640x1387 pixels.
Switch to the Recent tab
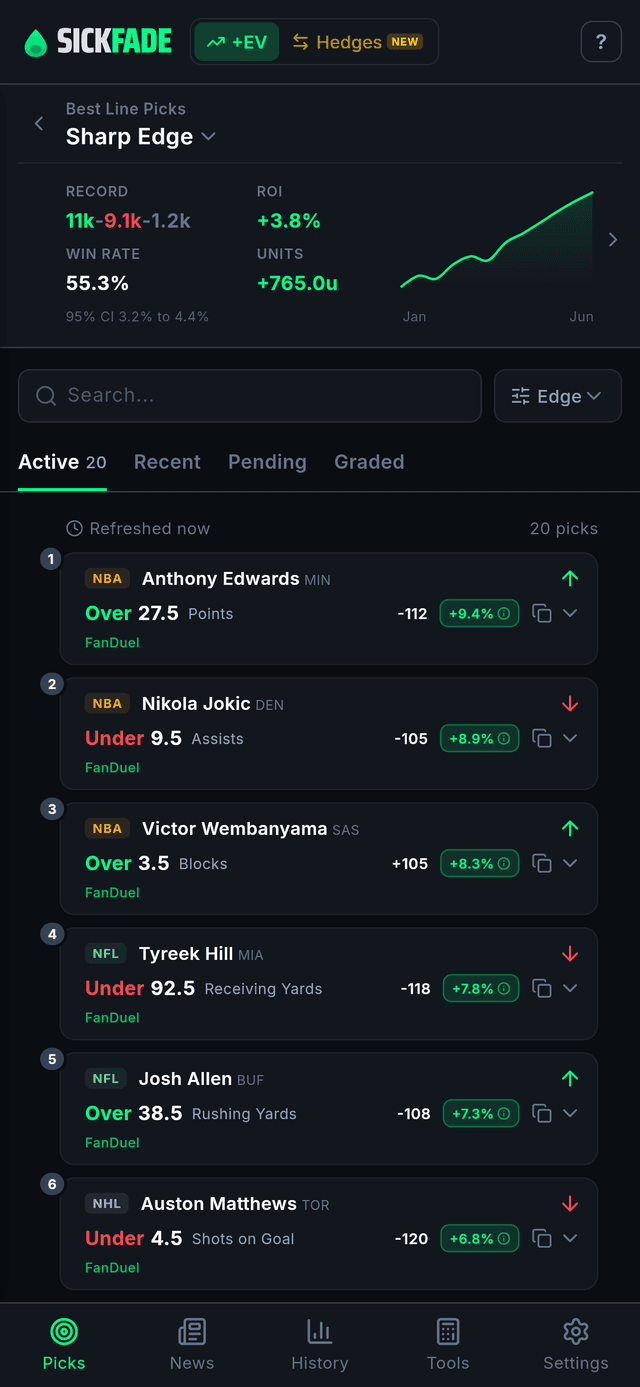tap(167, 462)
